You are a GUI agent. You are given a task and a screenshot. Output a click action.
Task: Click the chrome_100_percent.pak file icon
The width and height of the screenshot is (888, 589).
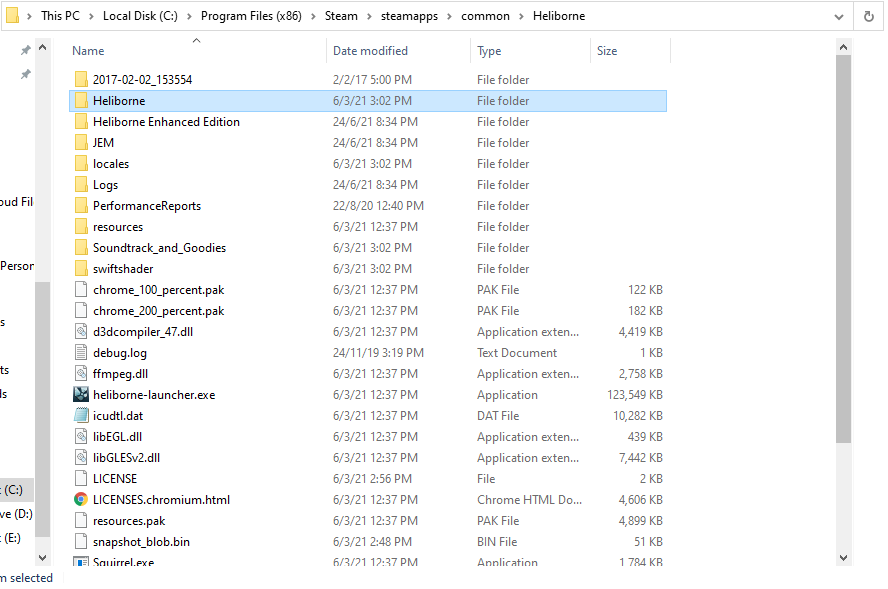pos(81,289)
